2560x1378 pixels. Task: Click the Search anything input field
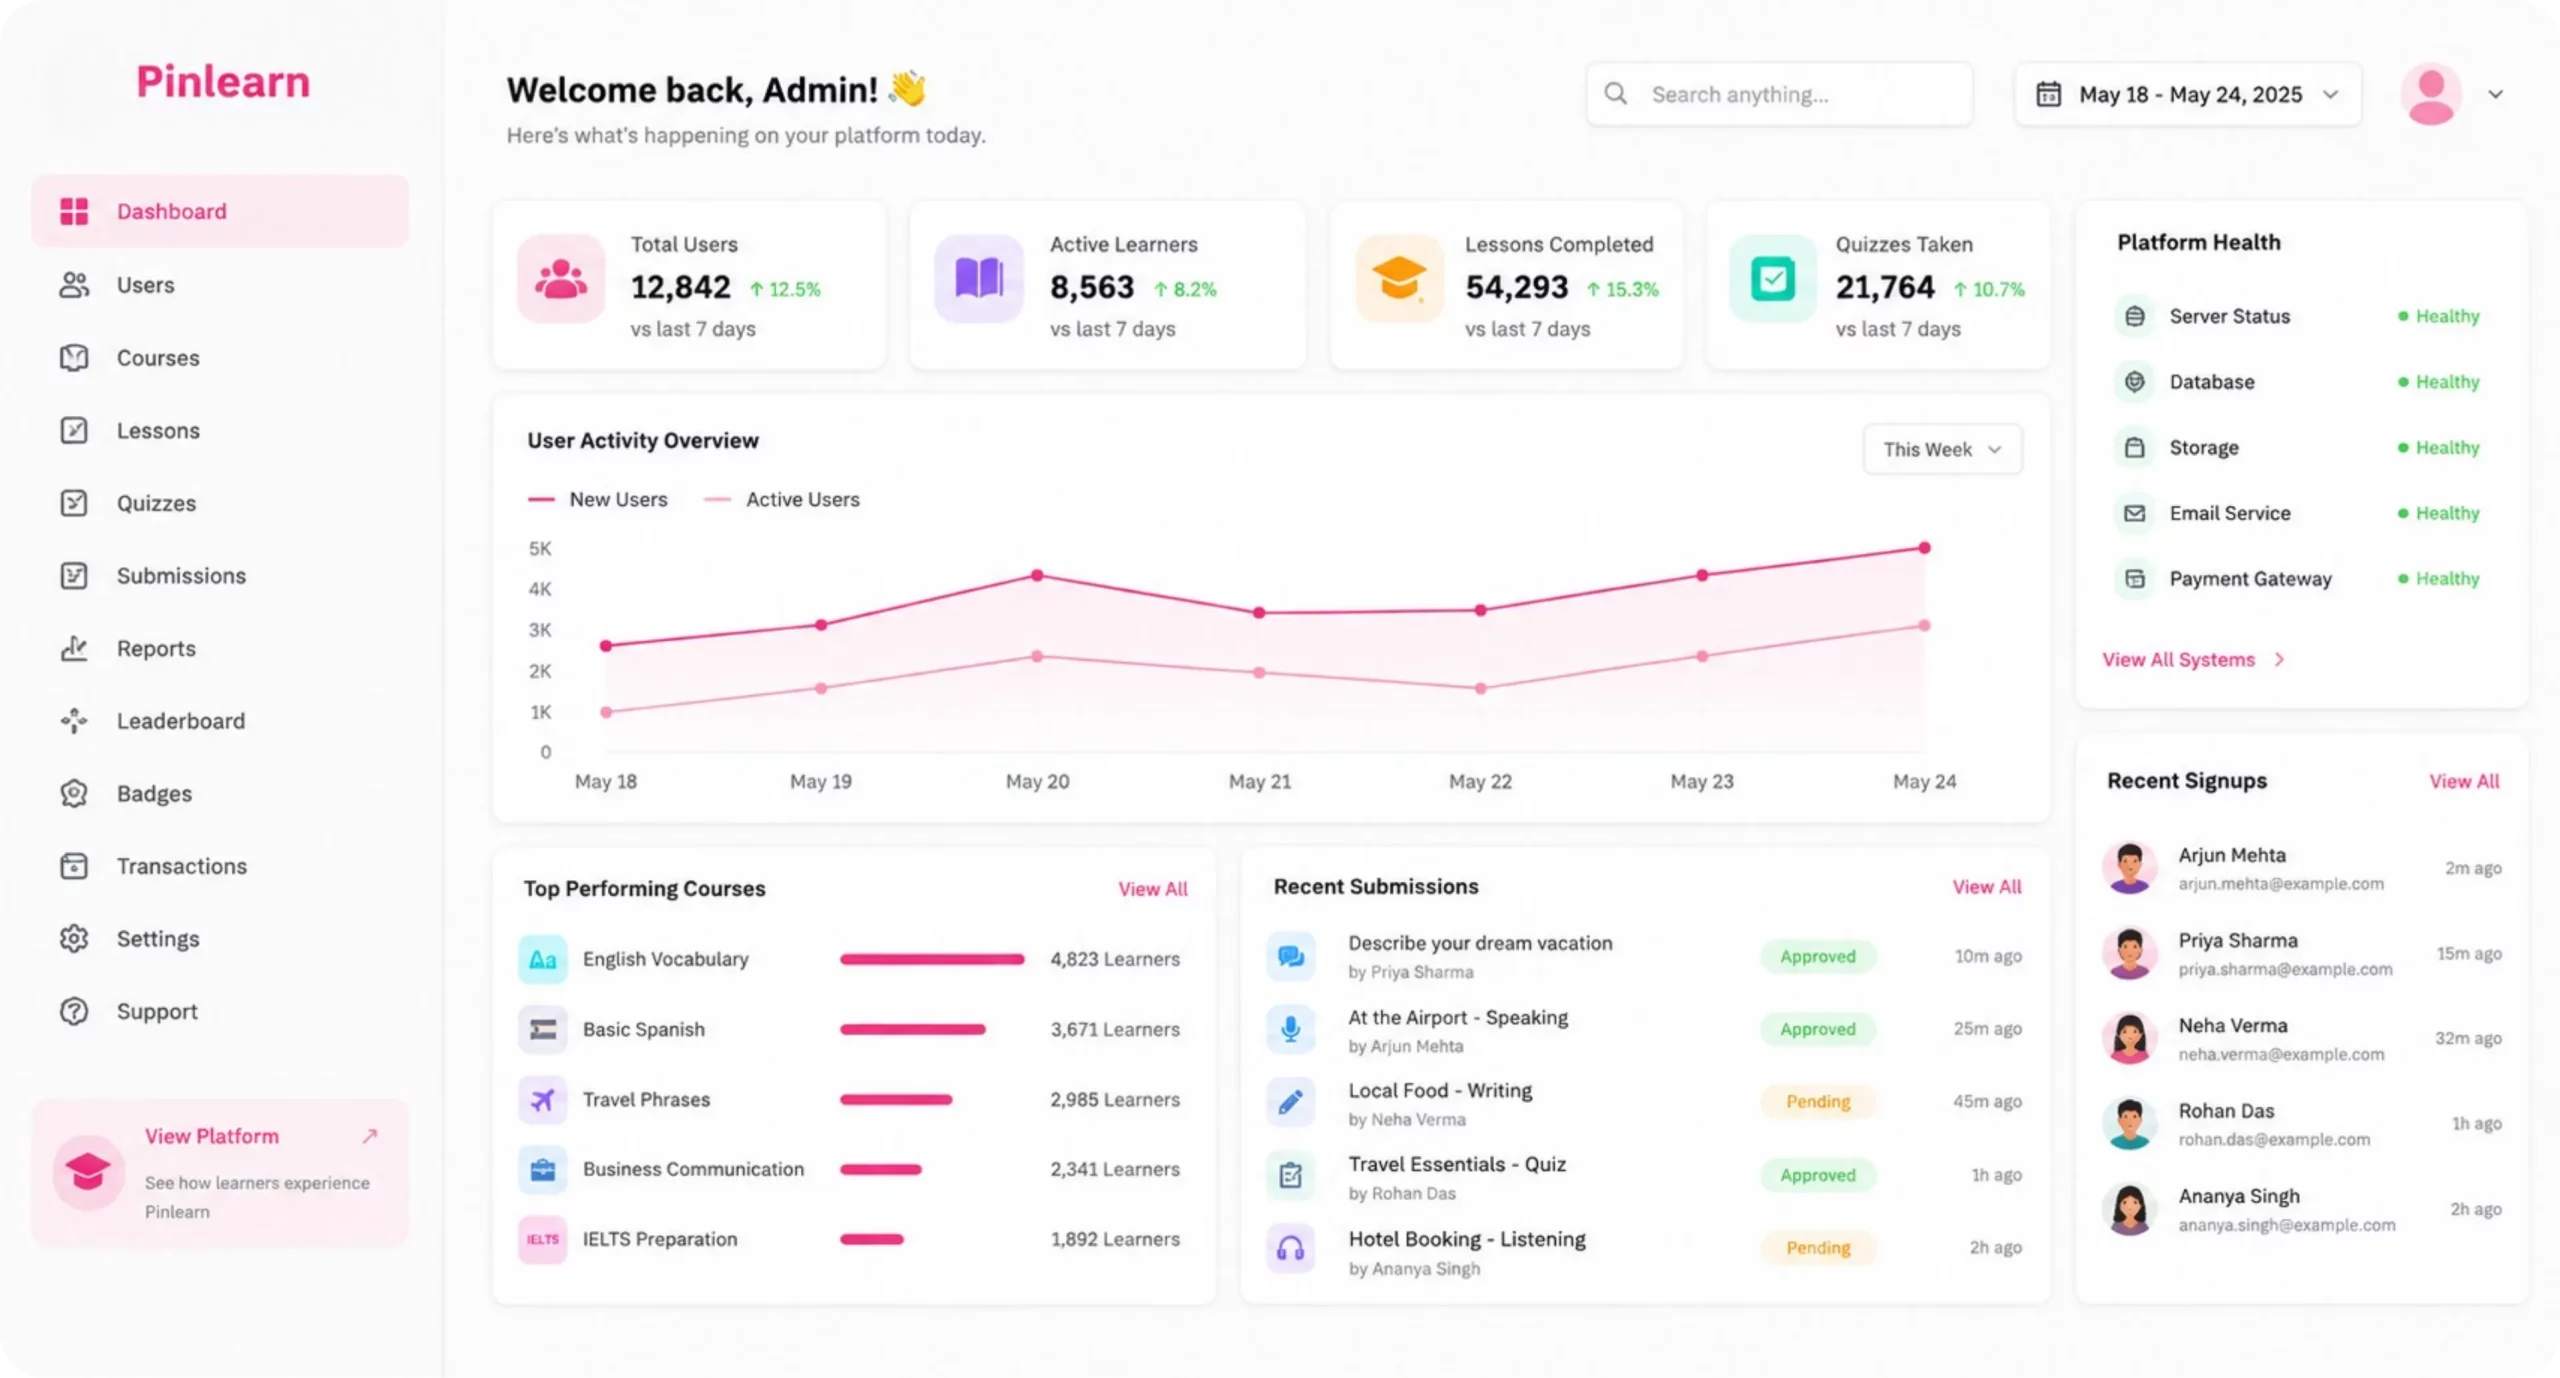point(1779,94)
